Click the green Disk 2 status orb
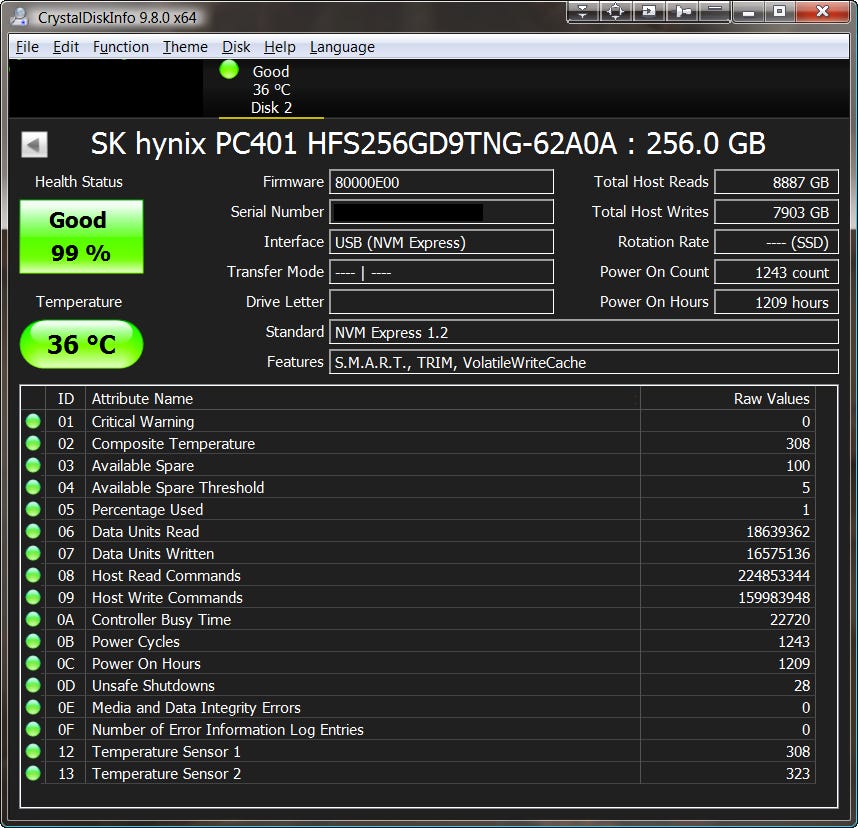This screenshot has height=828, width=858. pyautogui.click(x=229, y=70)
